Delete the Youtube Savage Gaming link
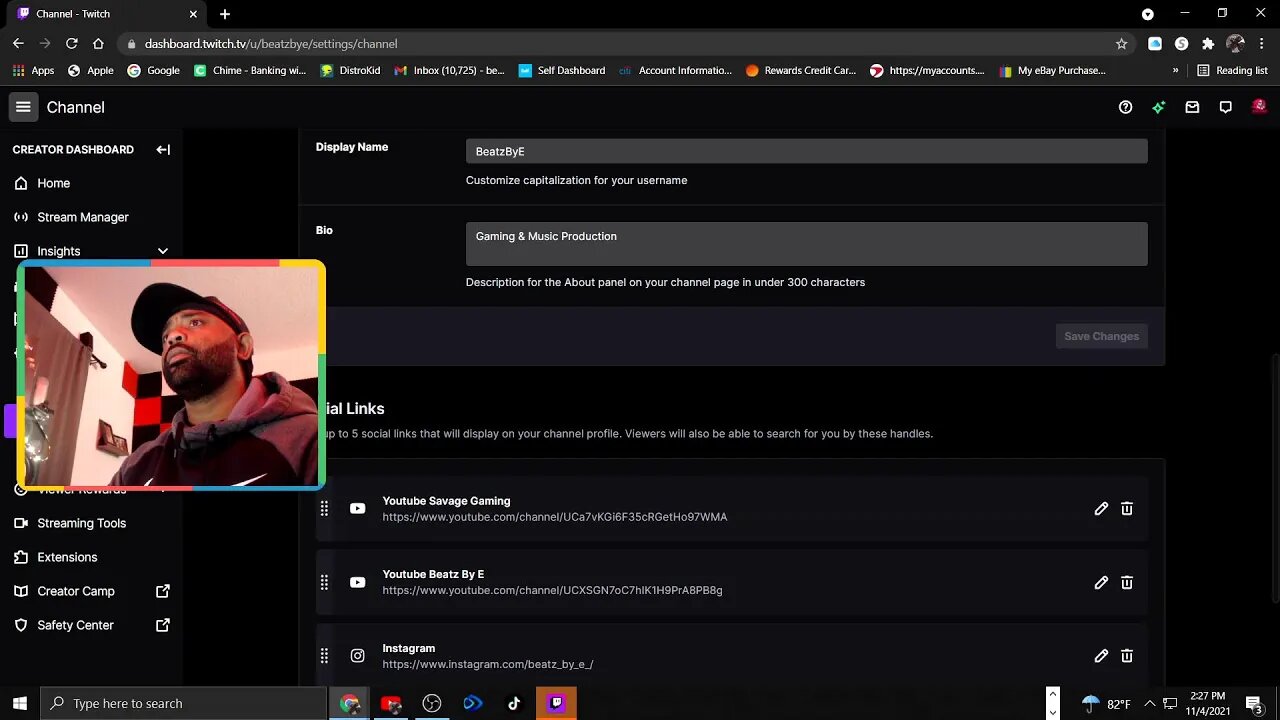Screen dimensions: 1280x720 [1127, 509]
